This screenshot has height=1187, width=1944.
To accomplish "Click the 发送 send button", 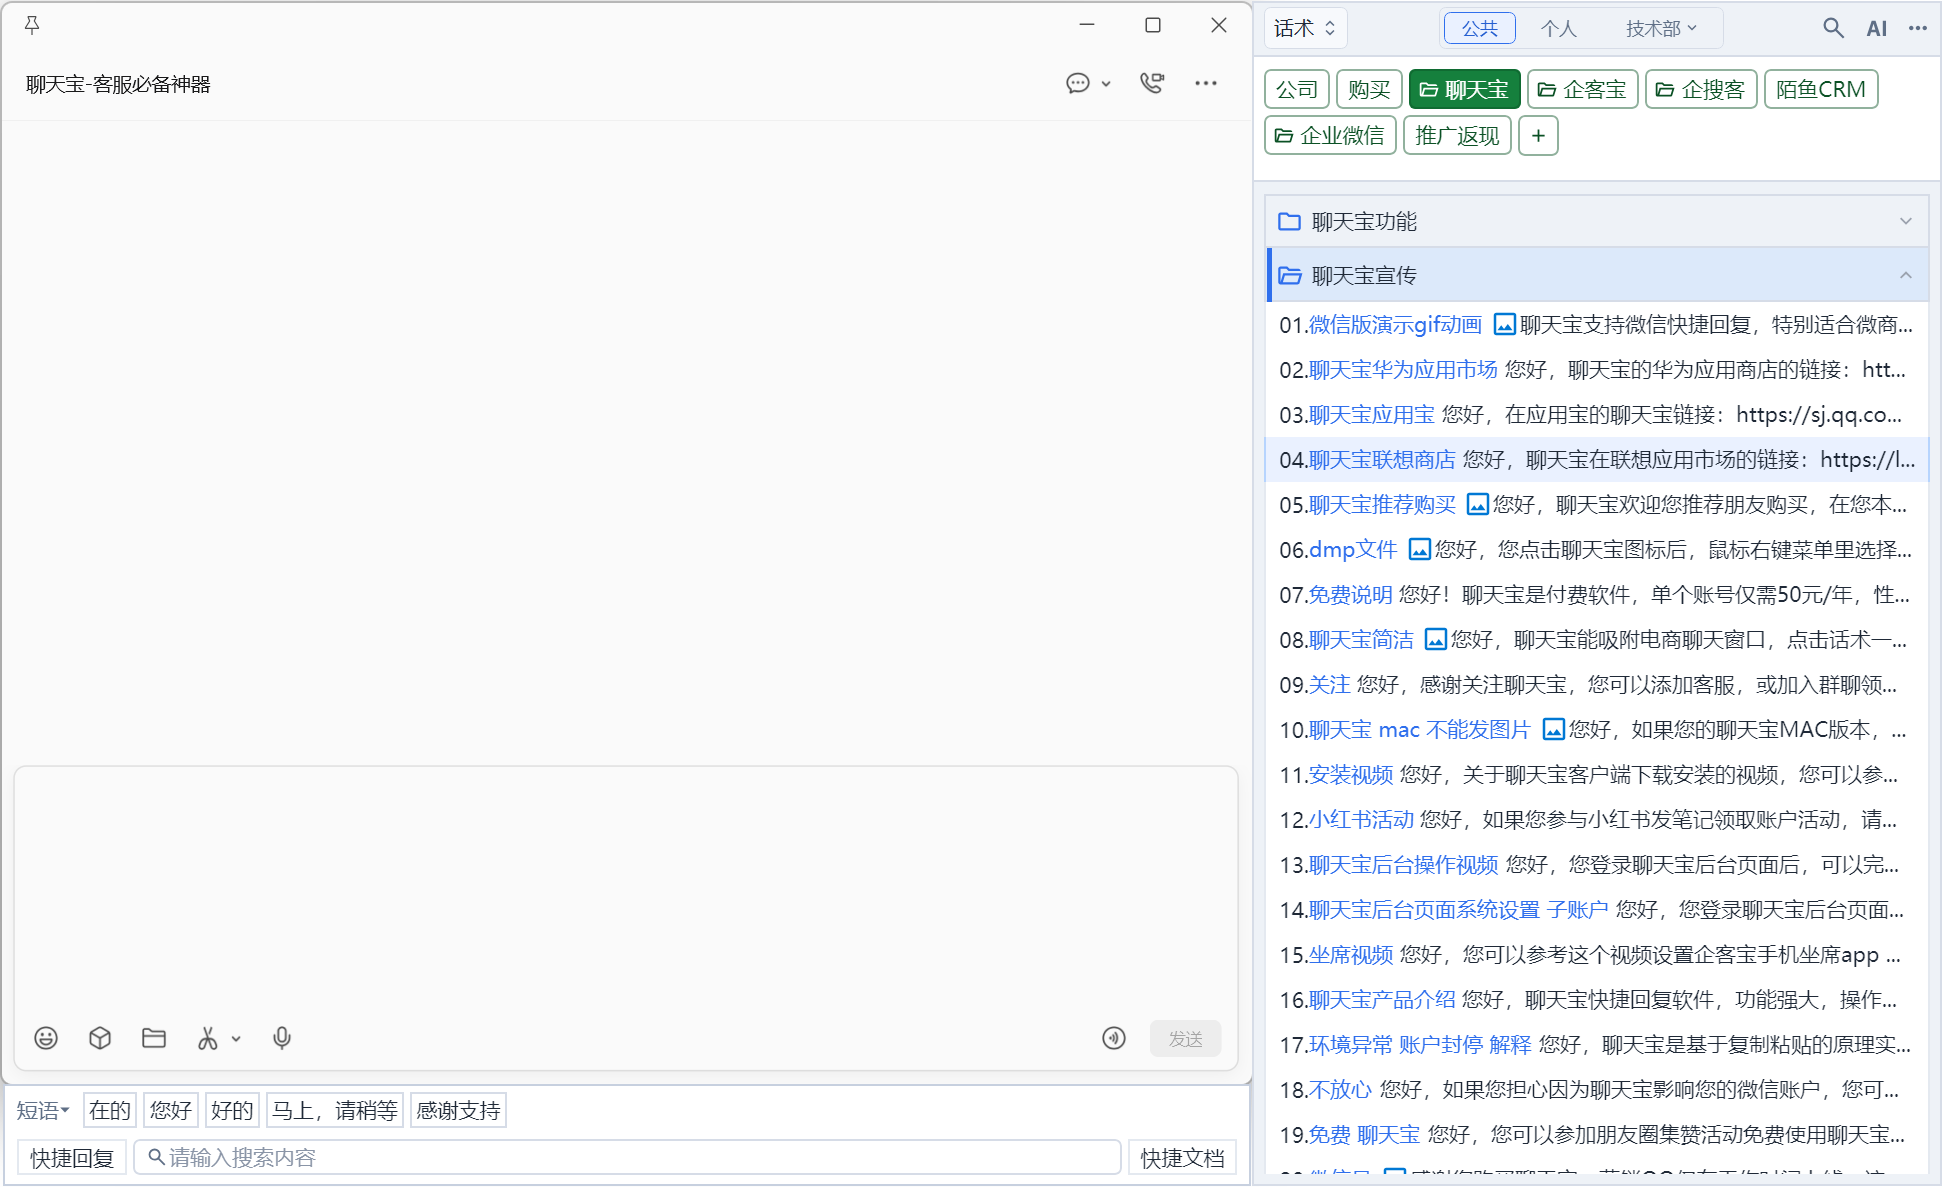I will point(1185,1039).
